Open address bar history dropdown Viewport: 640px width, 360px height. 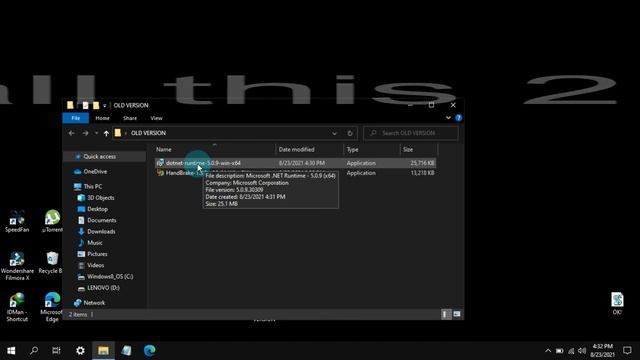click(334, 133)
